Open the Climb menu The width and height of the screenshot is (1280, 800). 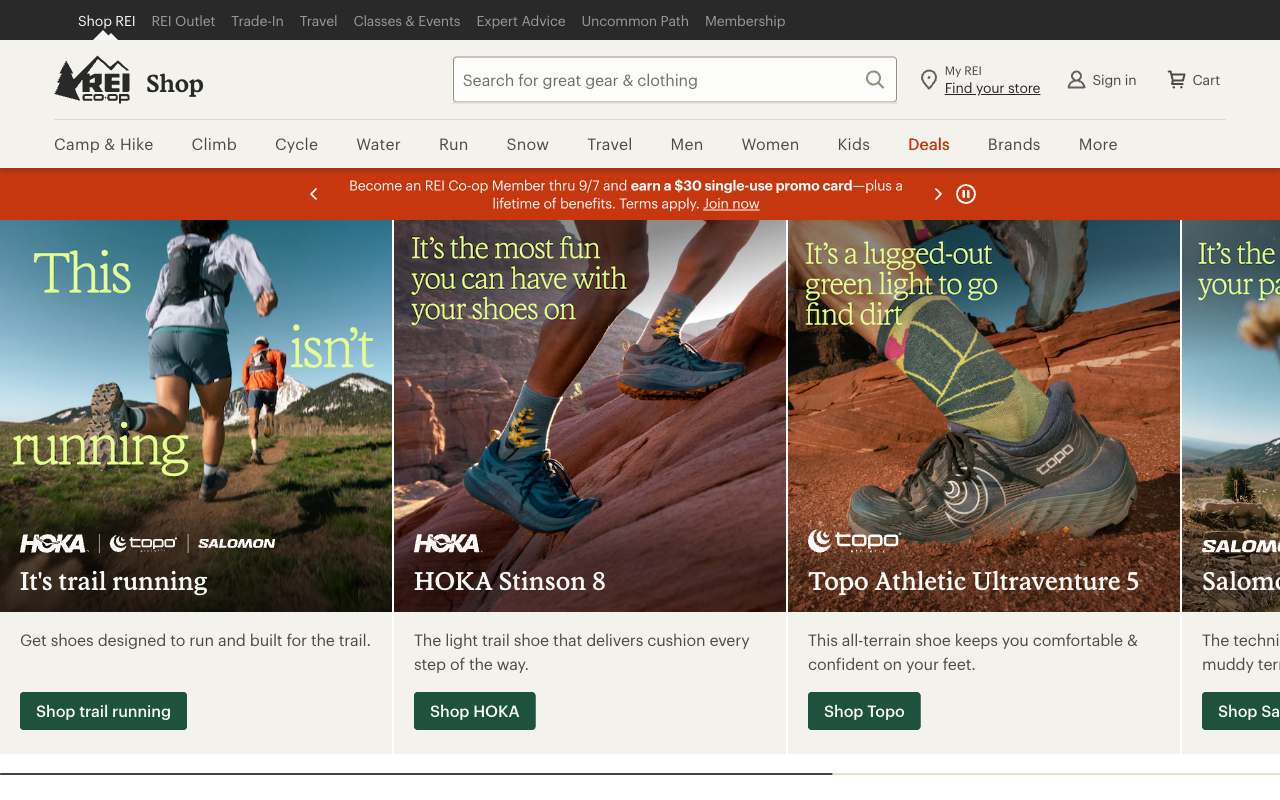click(214, 144)
